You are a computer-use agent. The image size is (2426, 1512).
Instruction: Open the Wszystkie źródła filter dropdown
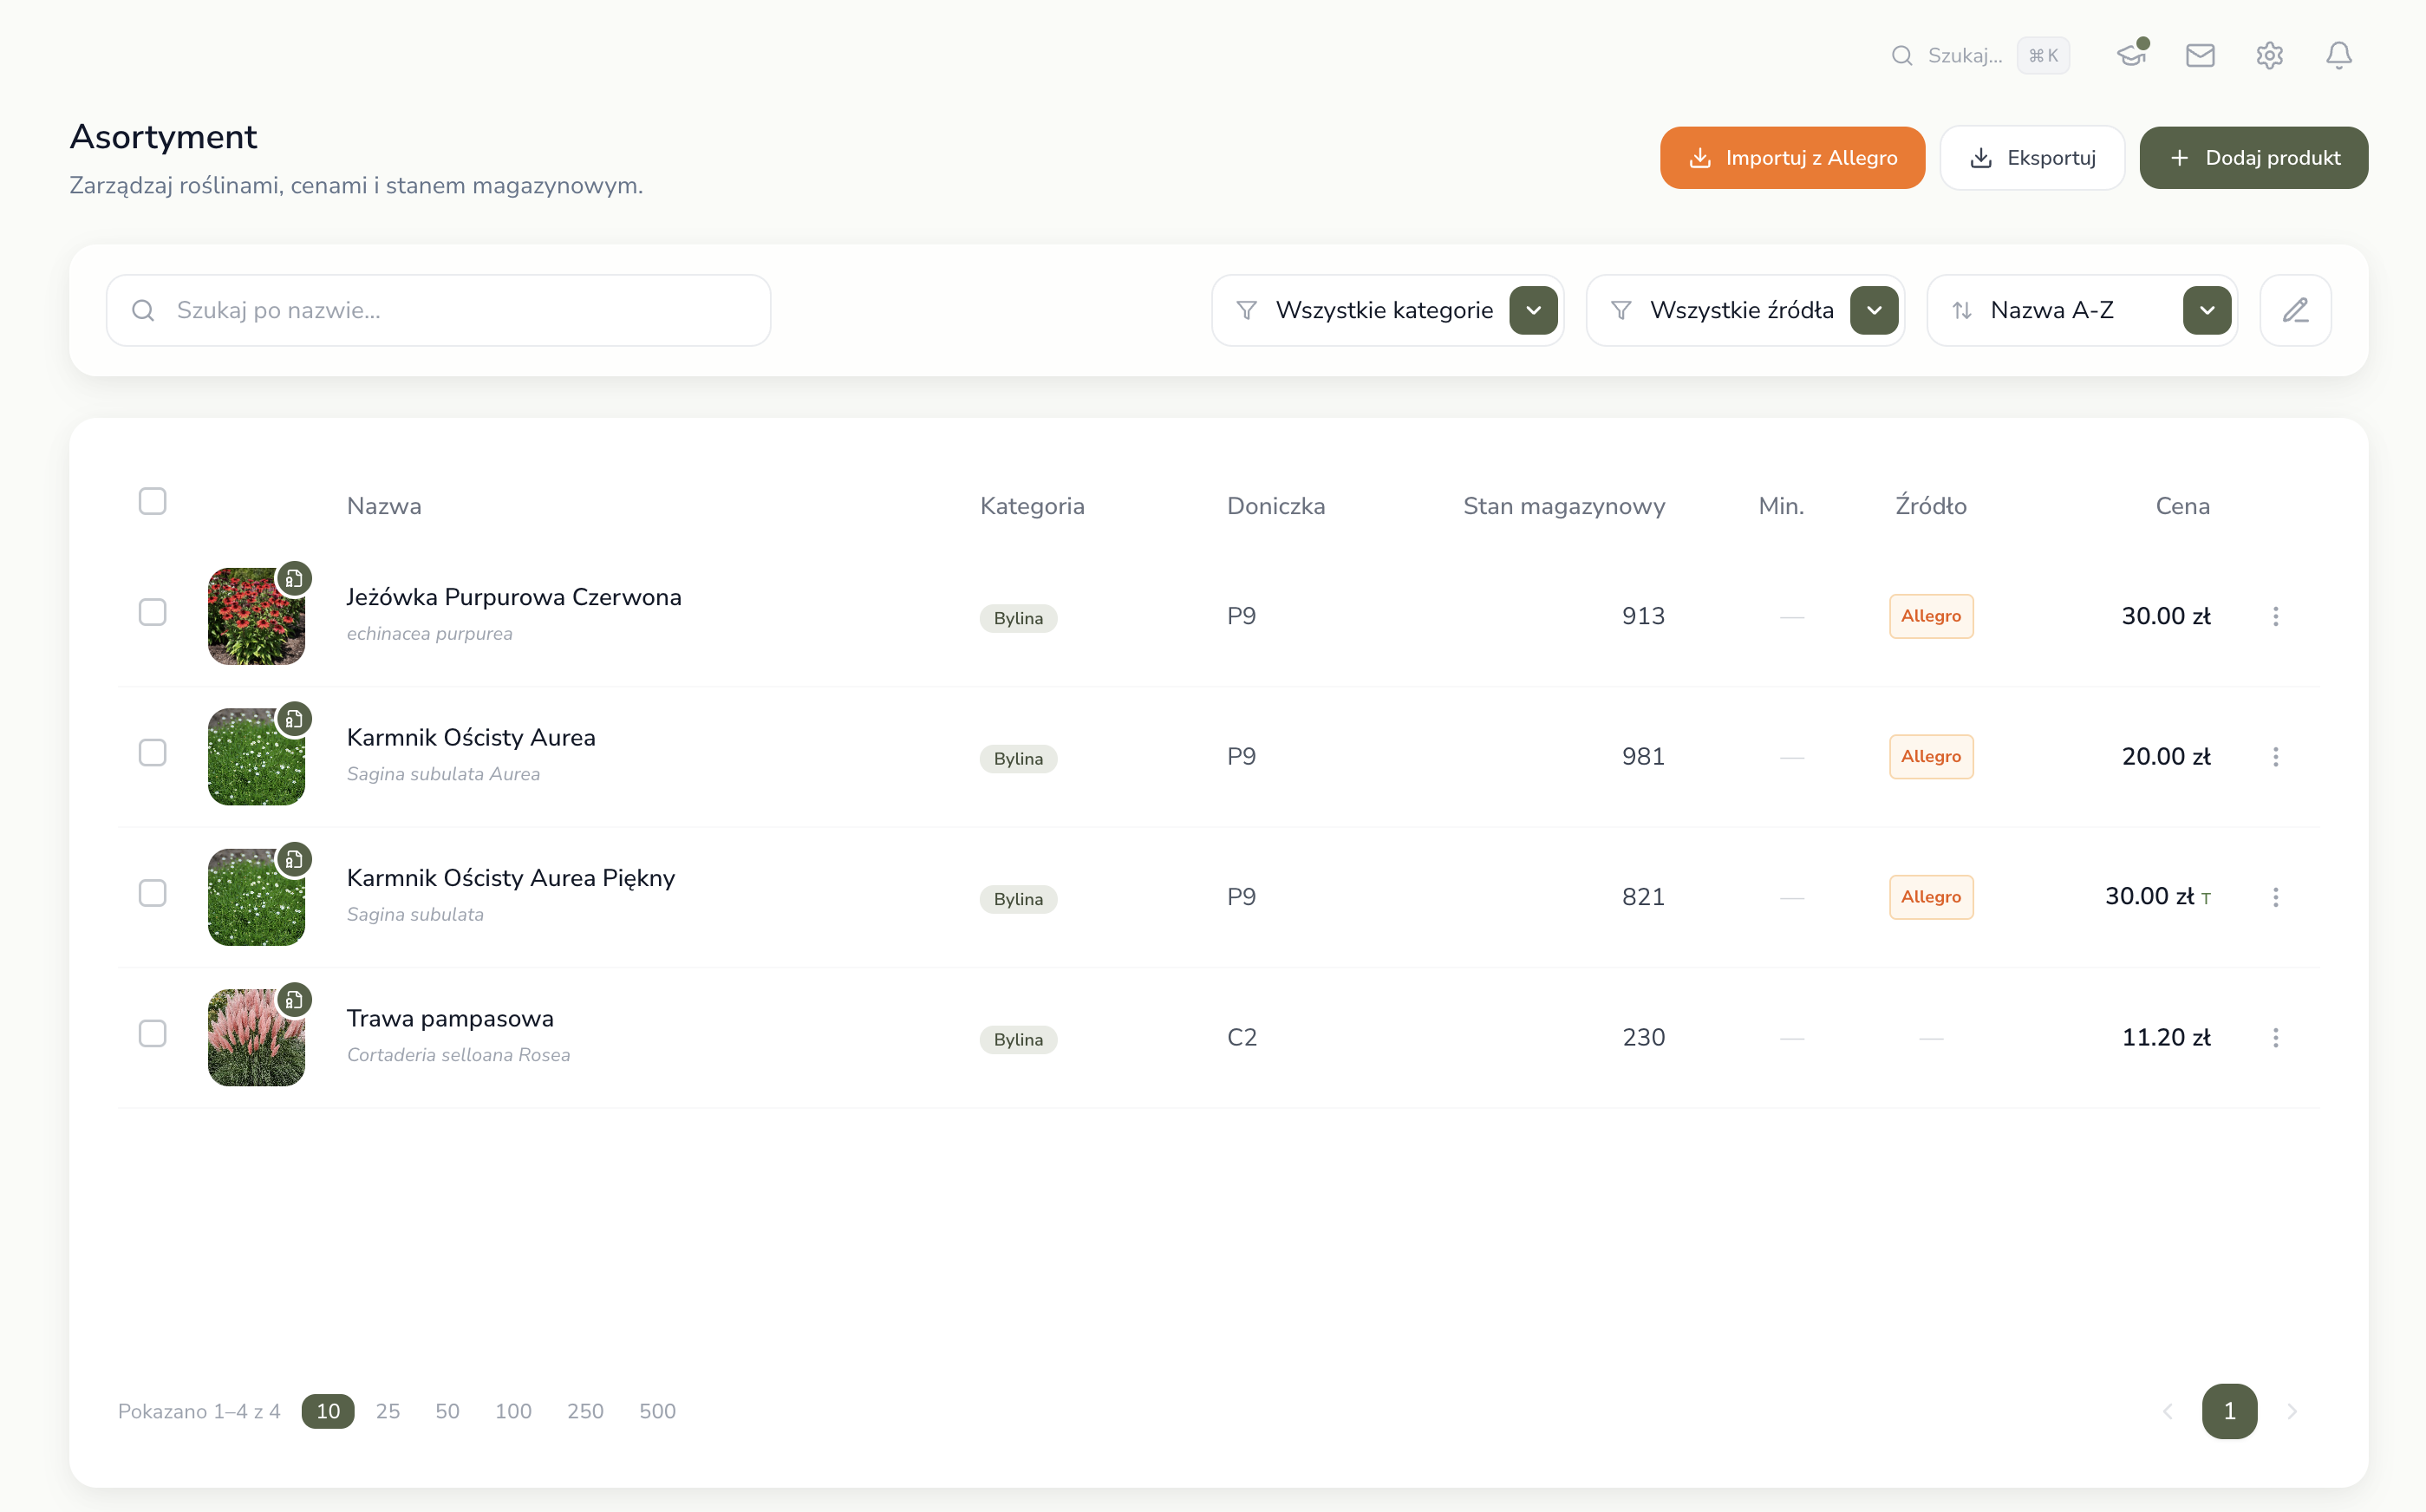[1873, 310]
